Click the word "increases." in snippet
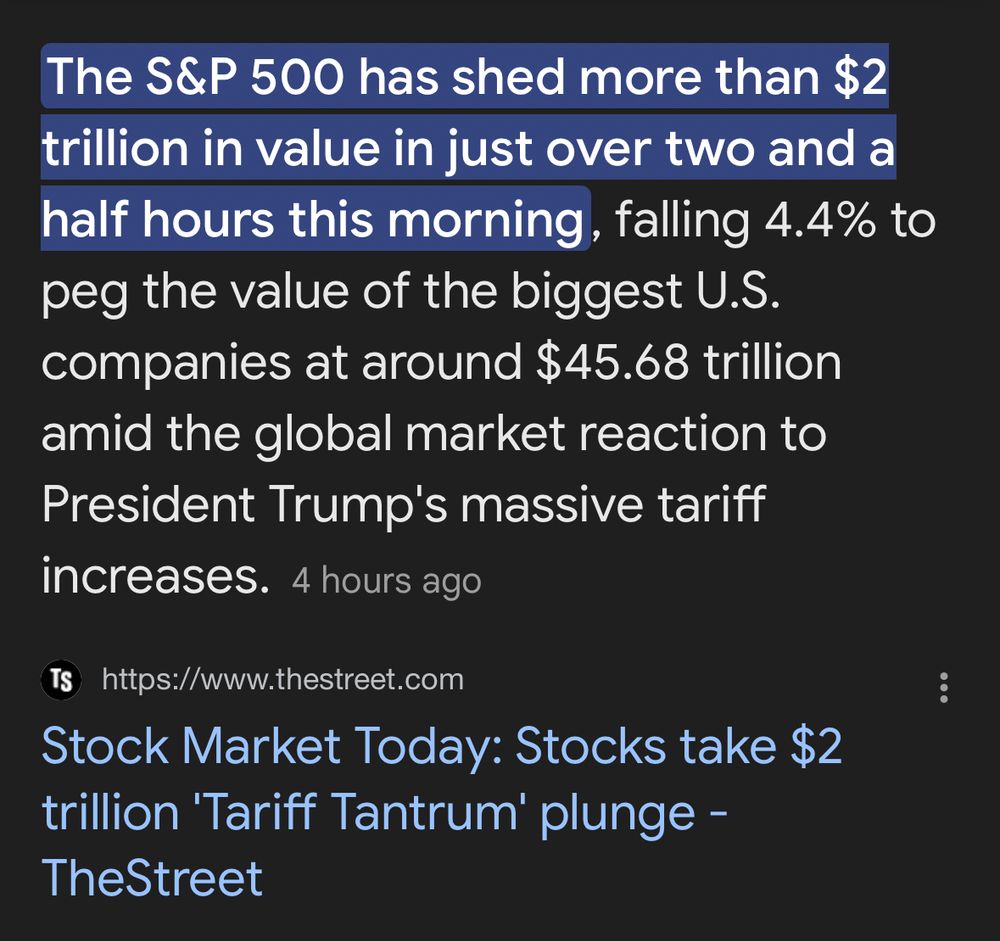Image resolution: width=1000 pixels, height=941 pixels. pyautogui.click(x=156, y=576)
